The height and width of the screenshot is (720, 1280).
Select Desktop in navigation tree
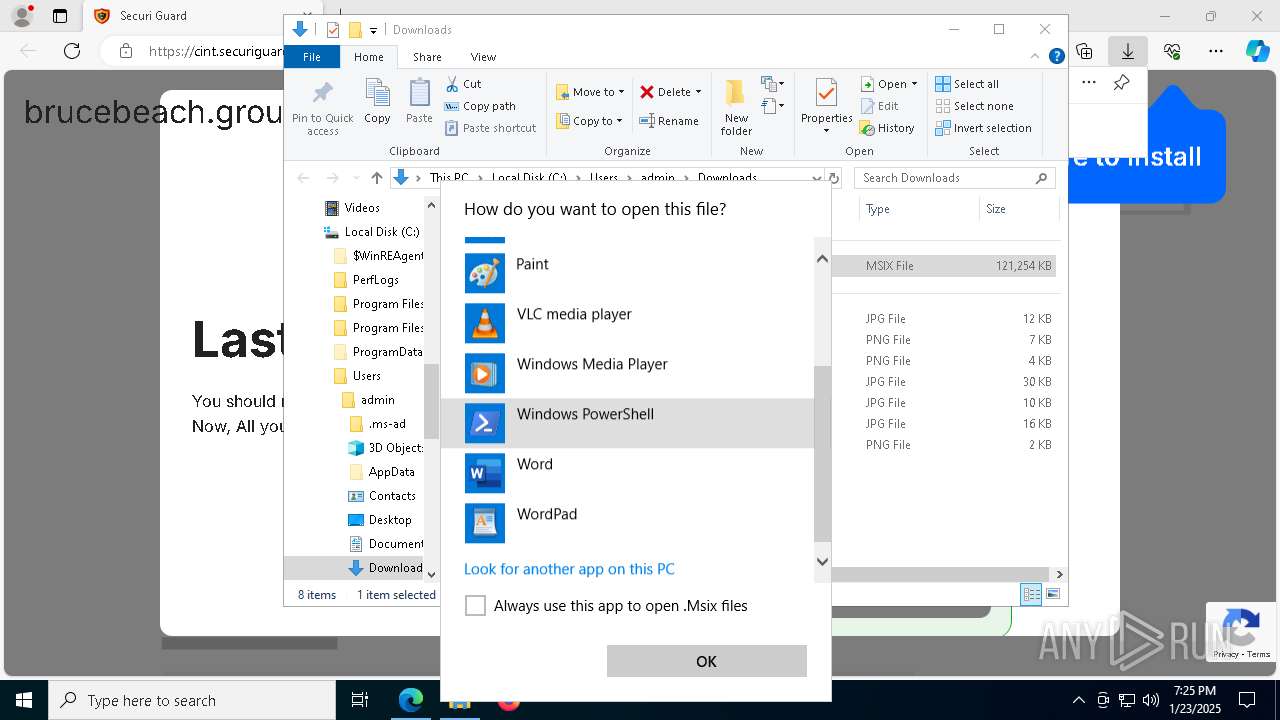tap(380, 520)
